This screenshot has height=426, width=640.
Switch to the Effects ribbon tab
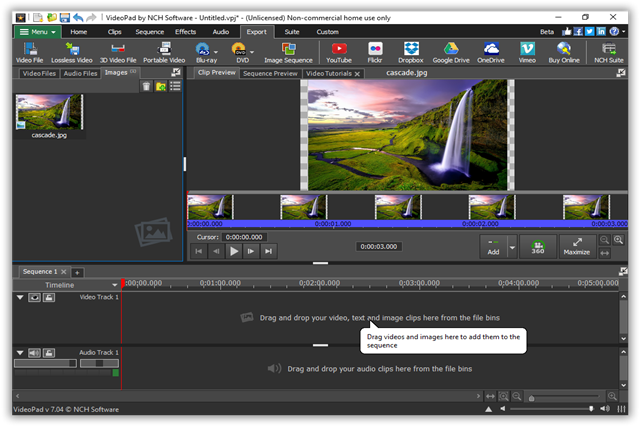[185, 32]
